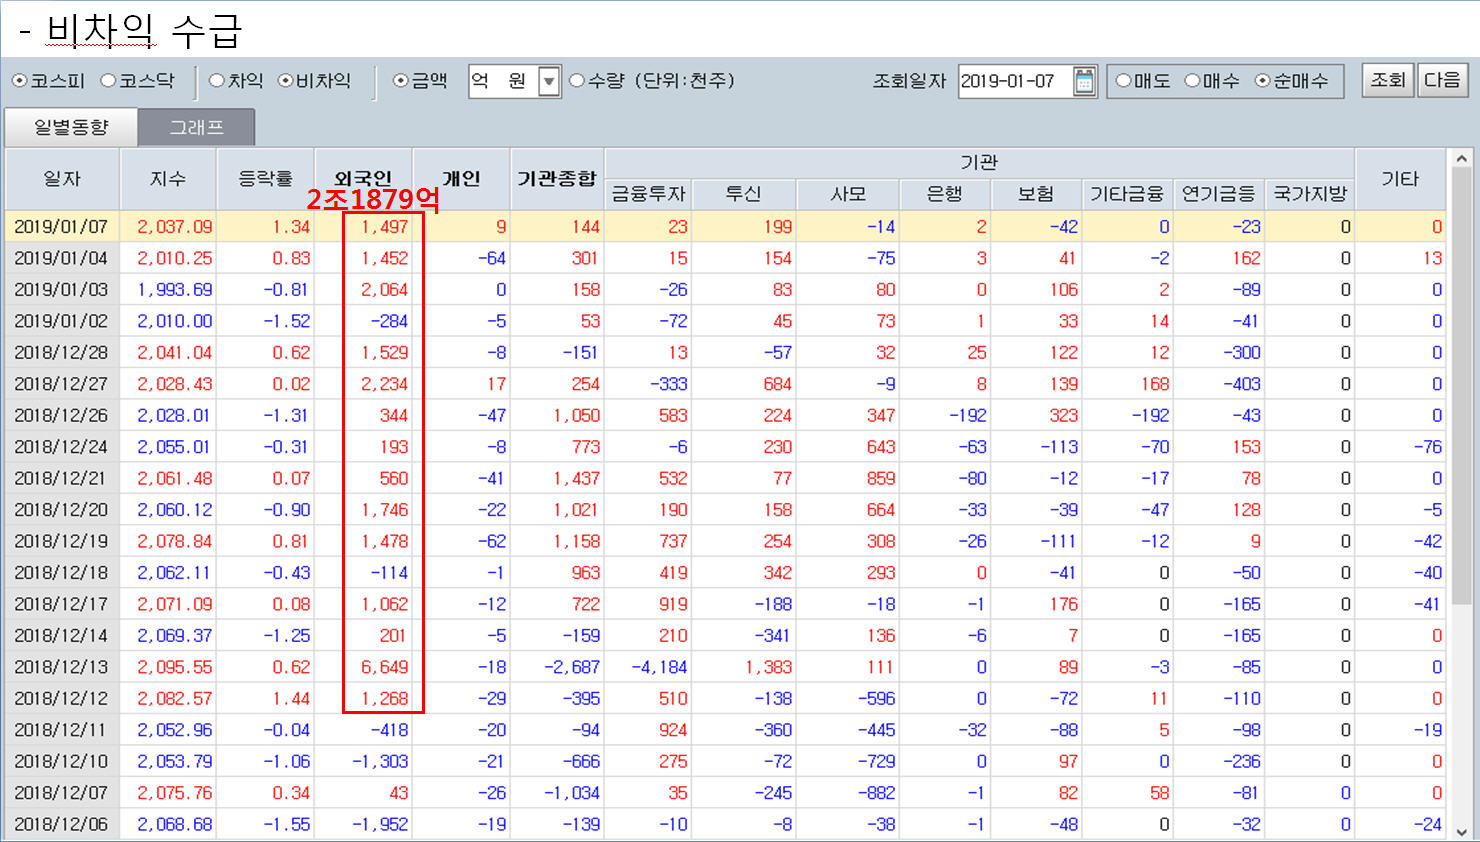1480x842 pixels.
Task: Click the 외국인 column header
Action: [x=363, y=178]
